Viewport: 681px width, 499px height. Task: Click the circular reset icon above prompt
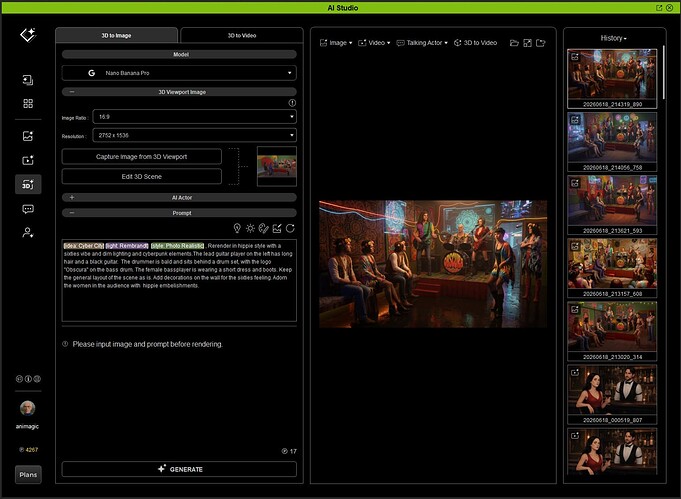tap(291, 228)
